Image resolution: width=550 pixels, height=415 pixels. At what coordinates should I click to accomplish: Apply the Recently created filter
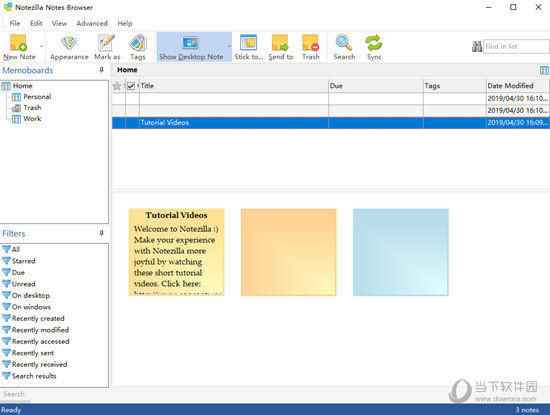[38, 319]
